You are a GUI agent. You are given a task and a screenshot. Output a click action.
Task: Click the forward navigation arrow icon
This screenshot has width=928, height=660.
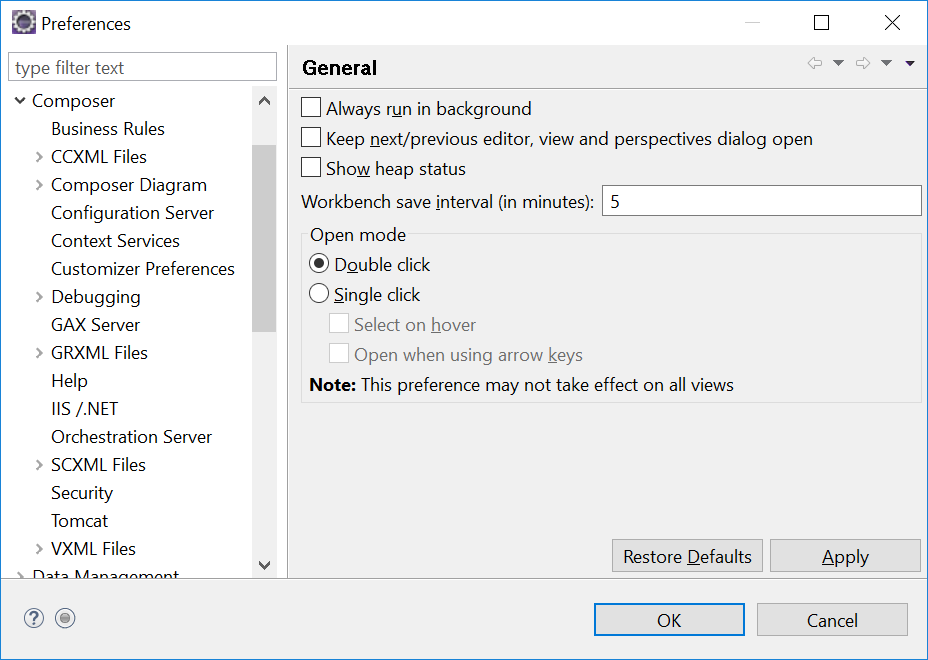862,64
